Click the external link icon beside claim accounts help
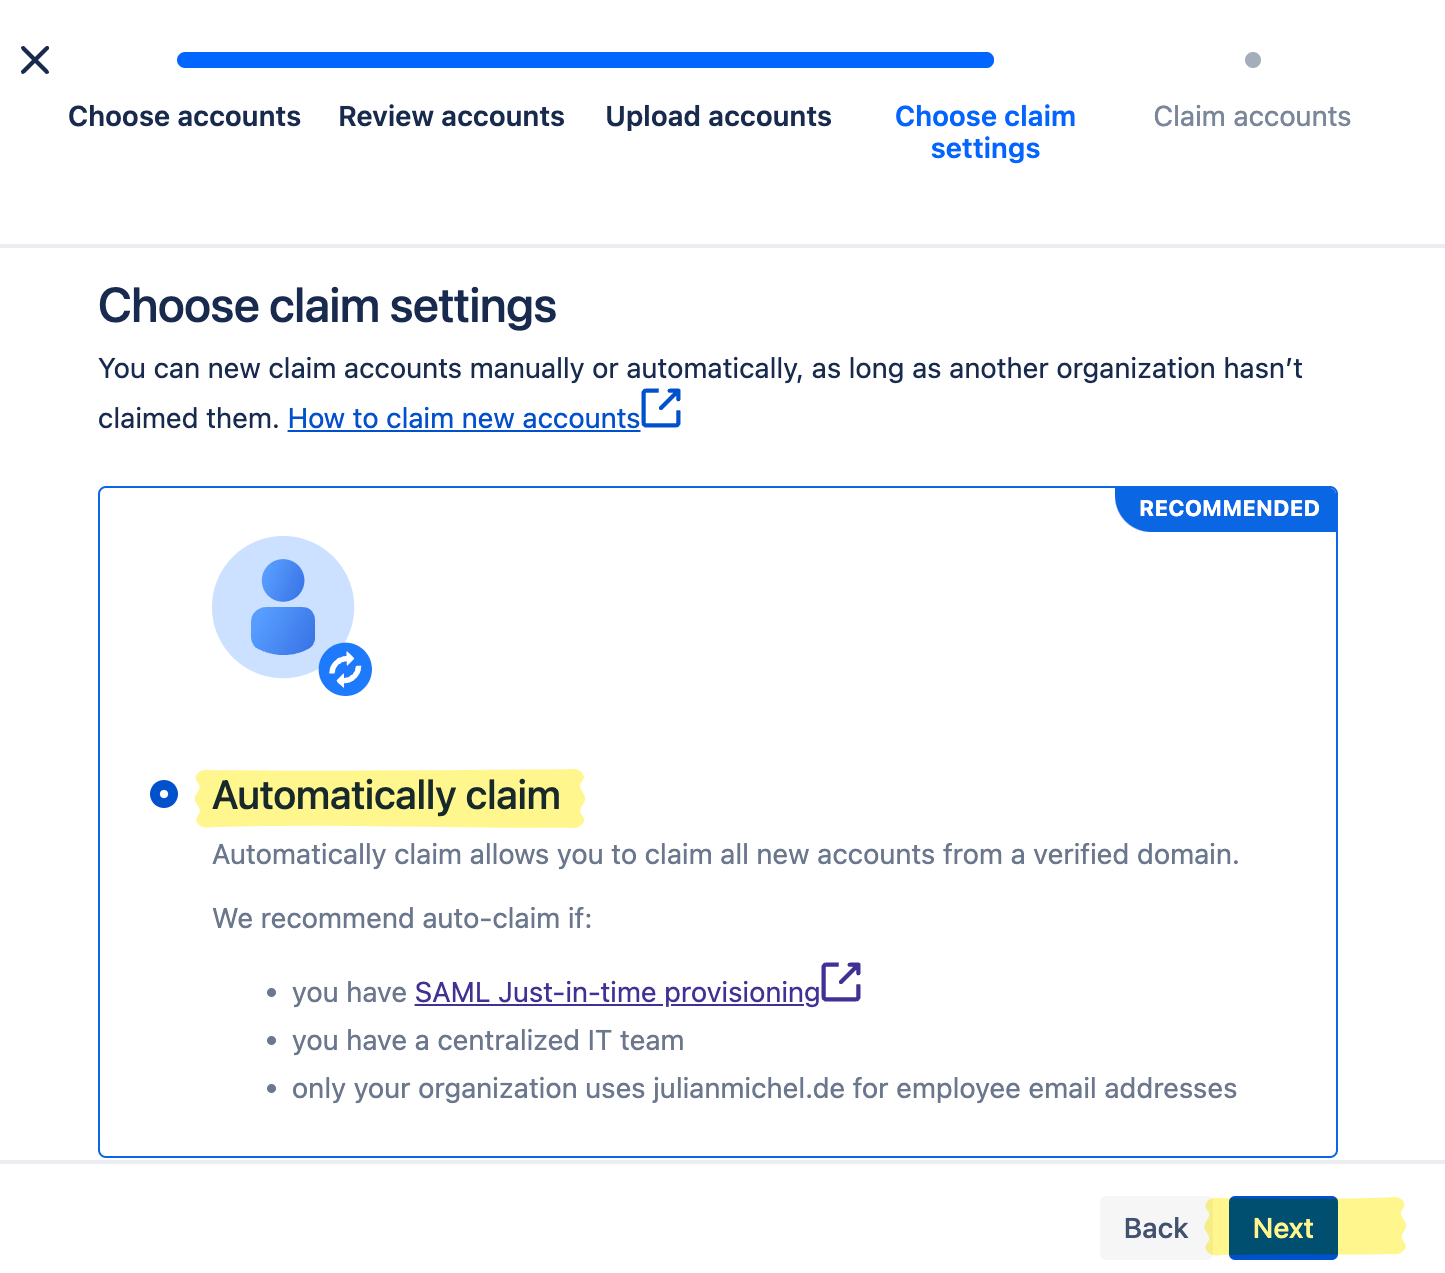1445x1273 pixels. (661, 409)
